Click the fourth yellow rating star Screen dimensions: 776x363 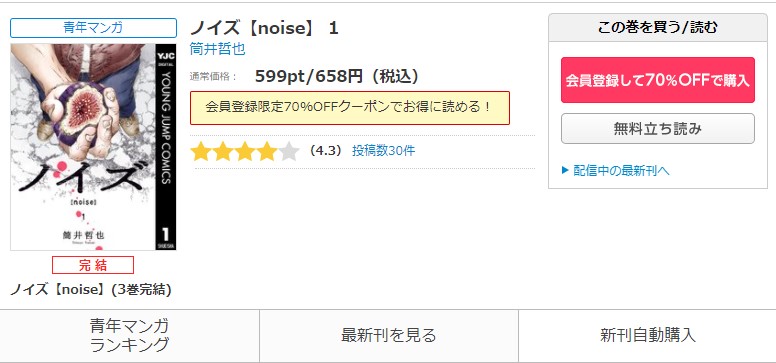[x=267, y=151]
